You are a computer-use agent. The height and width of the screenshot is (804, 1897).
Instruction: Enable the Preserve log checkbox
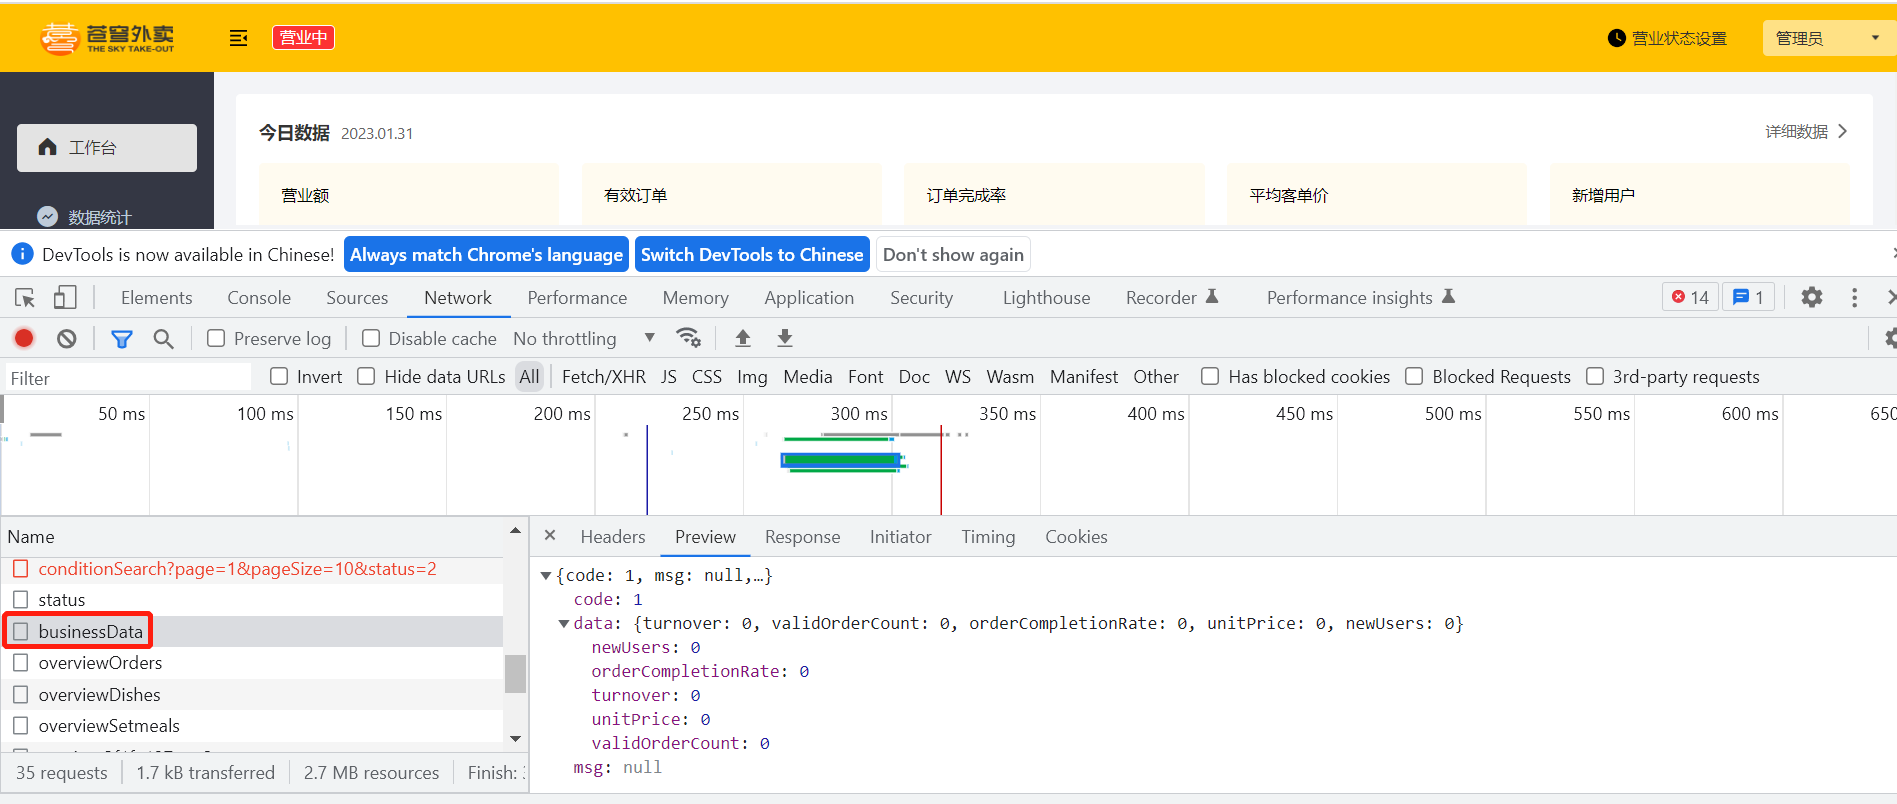click(x=216, y=339)
